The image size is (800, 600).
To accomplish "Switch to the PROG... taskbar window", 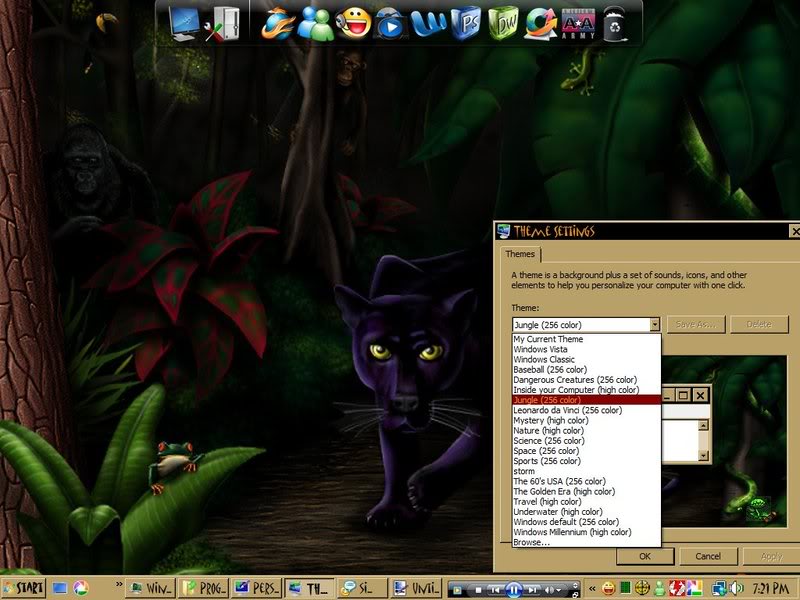I will click(x=204, y=588).
